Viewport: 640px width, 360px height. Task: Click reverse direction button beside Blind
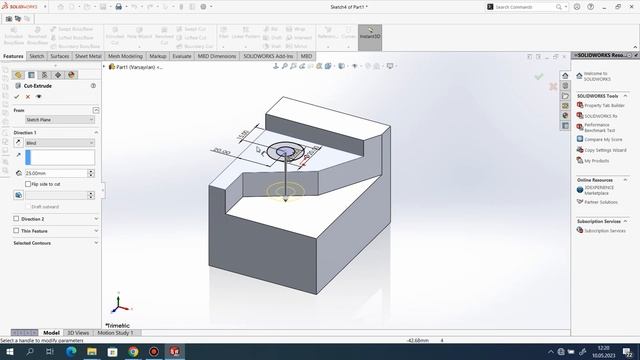pos(18,142)
